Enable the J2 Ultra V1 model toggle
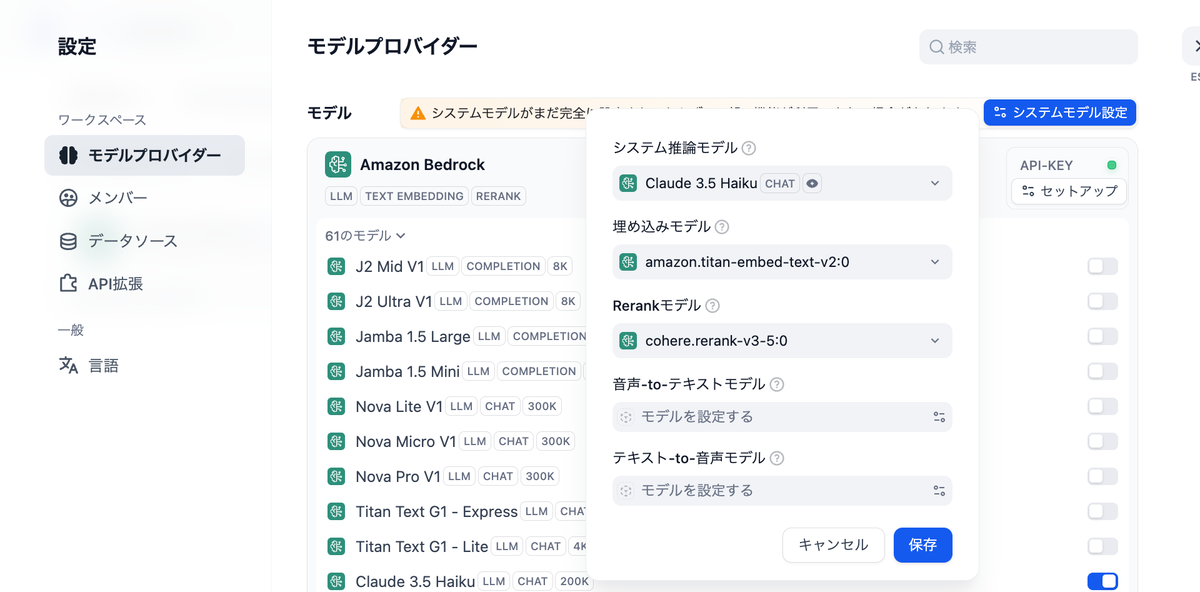Image resolution: width=1200 pixels, height=592 pixels. click(x=1102, y=301)
